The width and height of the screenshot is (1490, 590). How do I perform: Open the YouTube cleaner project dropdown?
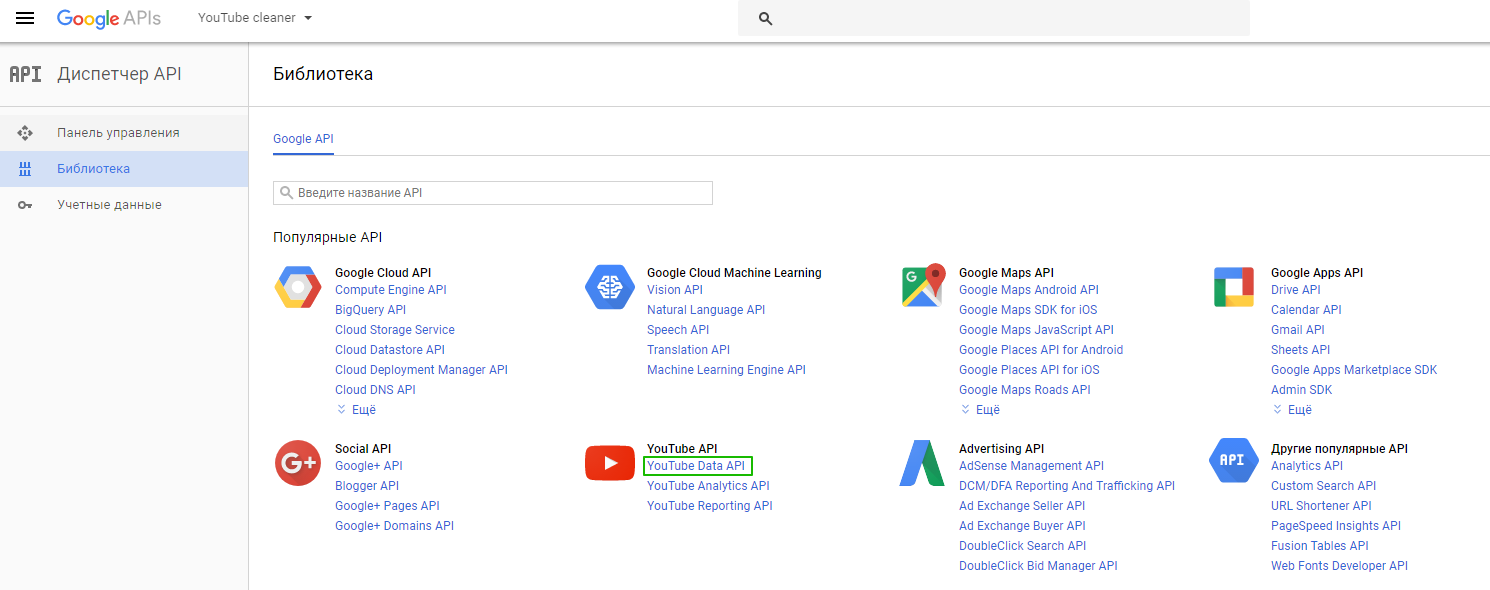(x=255, y=18)
